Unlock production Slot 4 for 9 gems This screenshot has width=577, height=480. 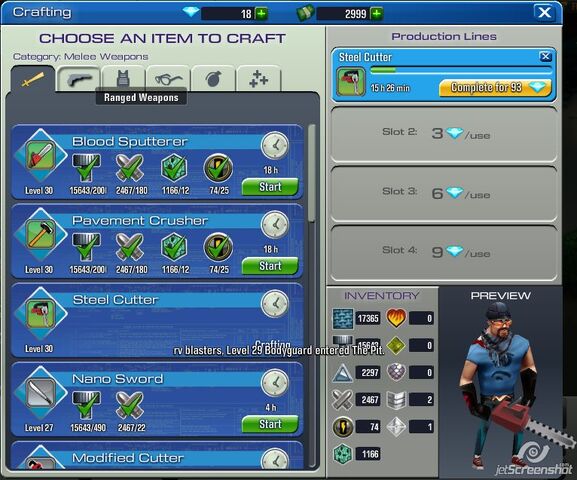pos(443,253)
